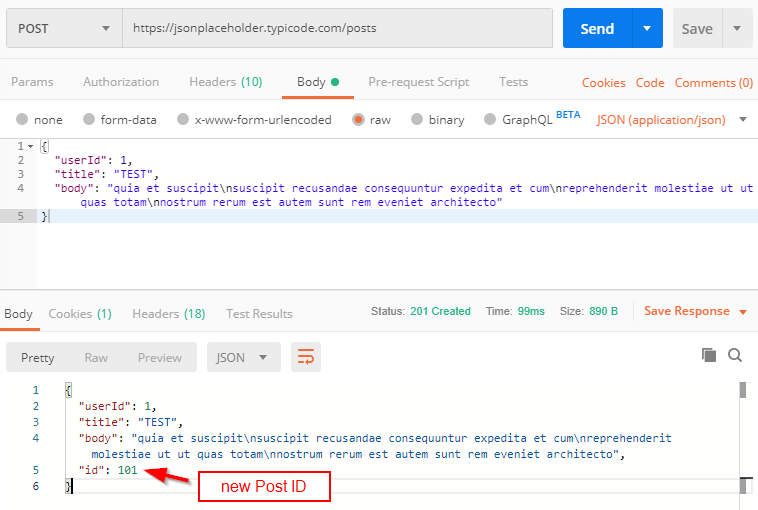The width and height of the screenshot is (758, 510).
Task: Copy response to clipboard icon
Action: tap(709, 355)
